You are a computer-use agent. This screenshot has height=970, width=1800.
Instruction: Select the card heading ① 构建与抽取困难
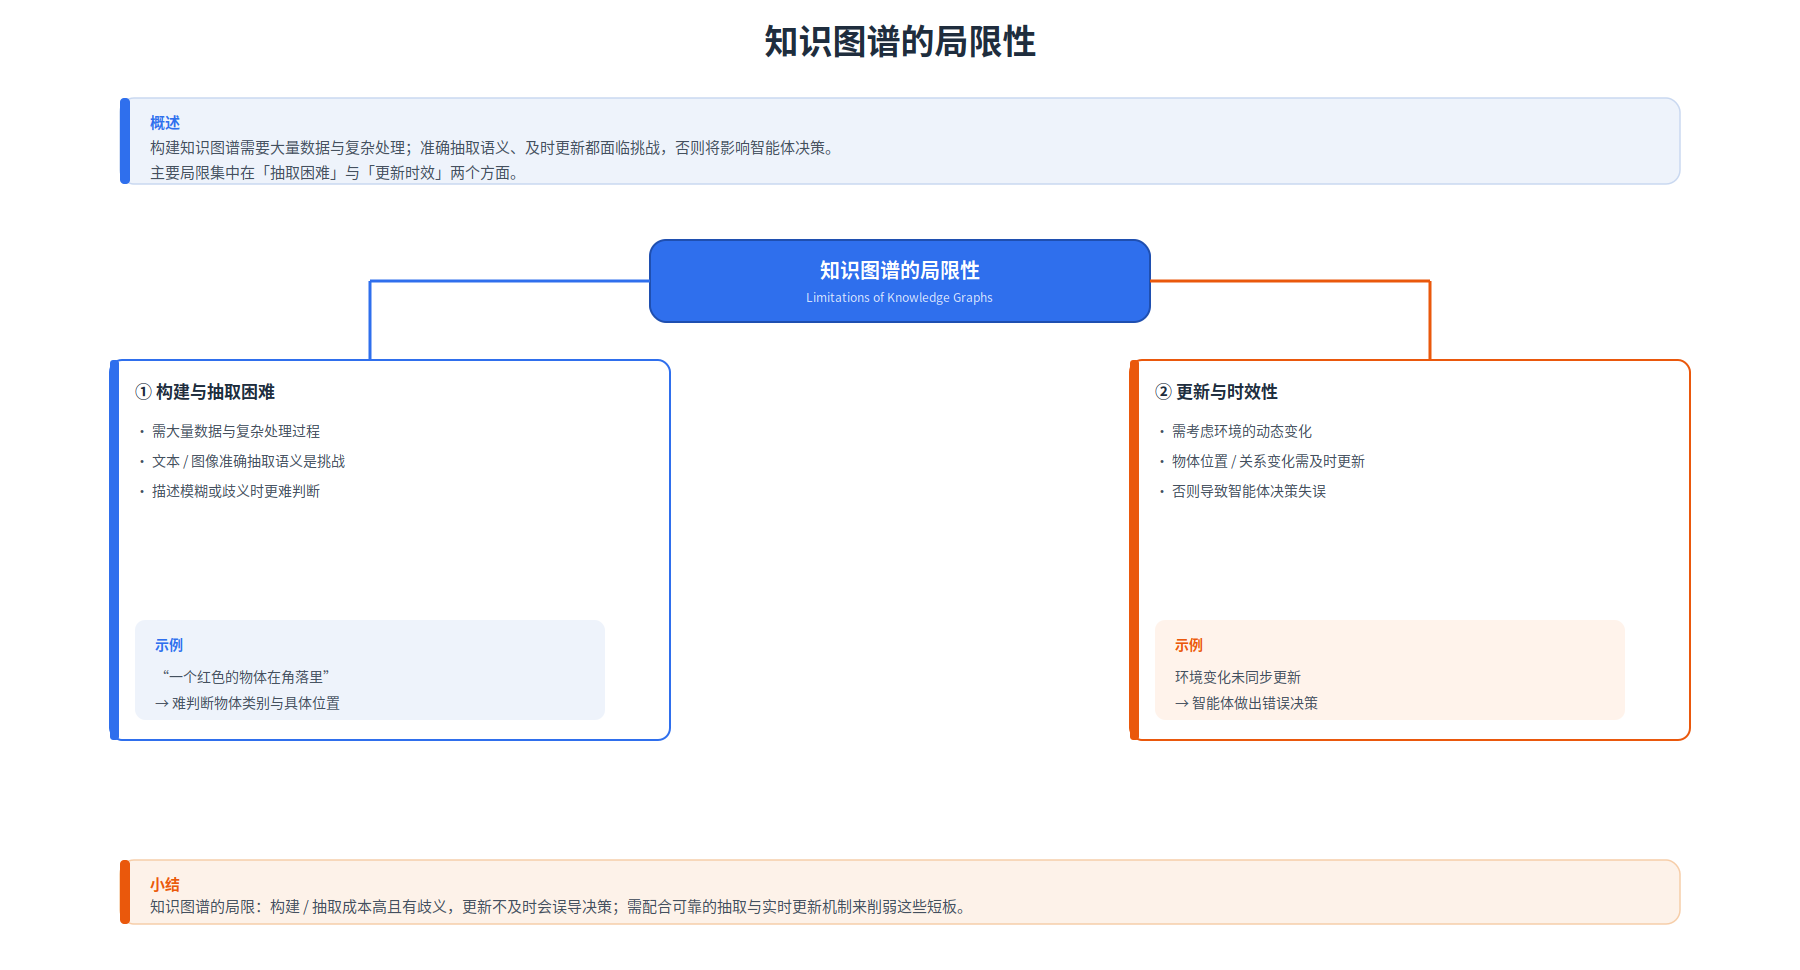[205, 392]
